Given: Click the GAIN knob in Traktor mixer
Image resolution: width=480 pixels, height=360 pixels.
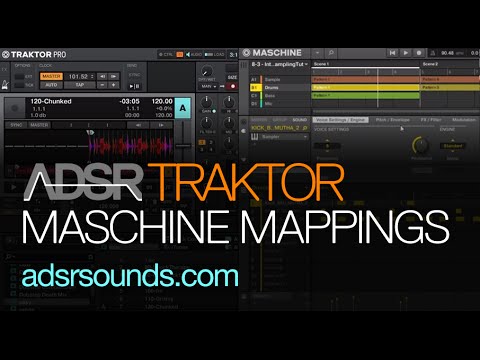Looking at the screenshot, I should (207, 102).
